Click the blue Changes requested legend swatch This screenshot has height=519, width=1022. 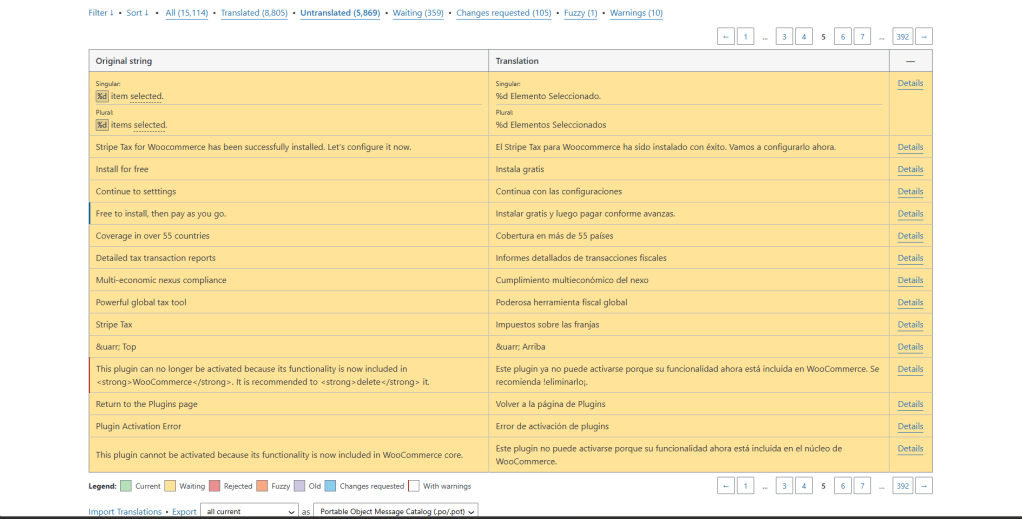click(x=330, y=486)
